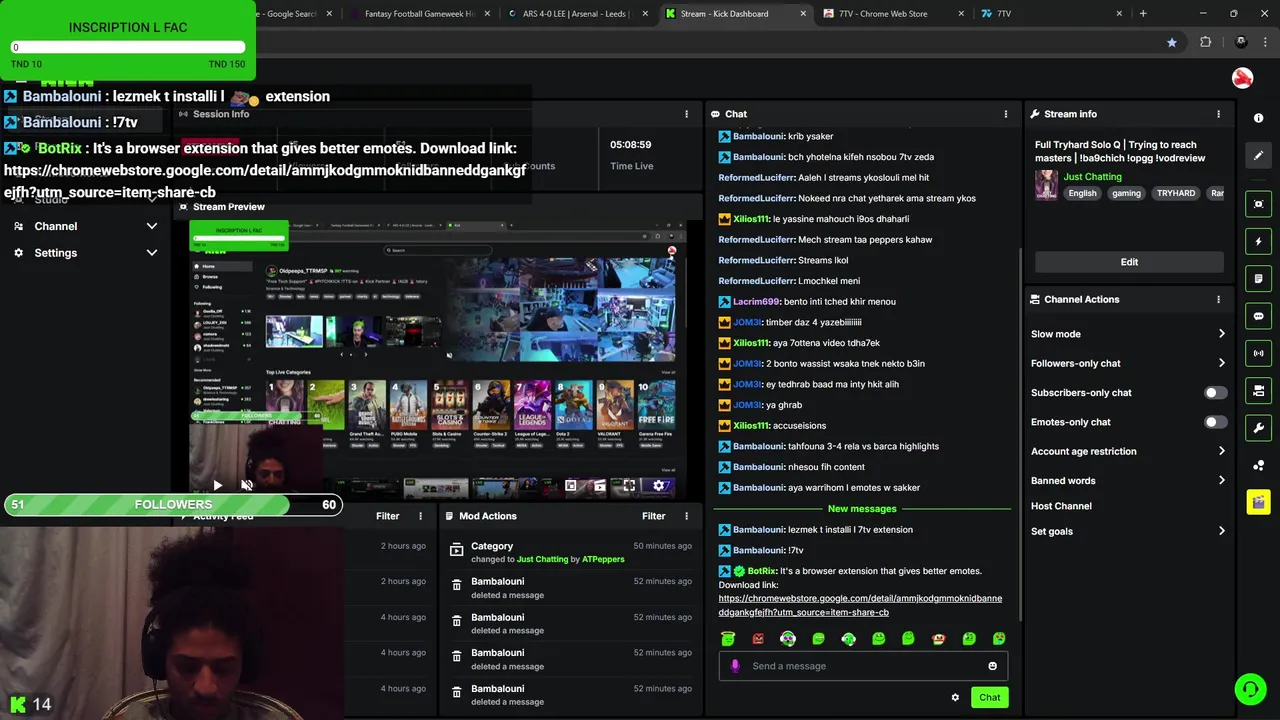1280x720 pixels.
Task: Click ATPeppers name in Mod Actions
Action: 603,559
